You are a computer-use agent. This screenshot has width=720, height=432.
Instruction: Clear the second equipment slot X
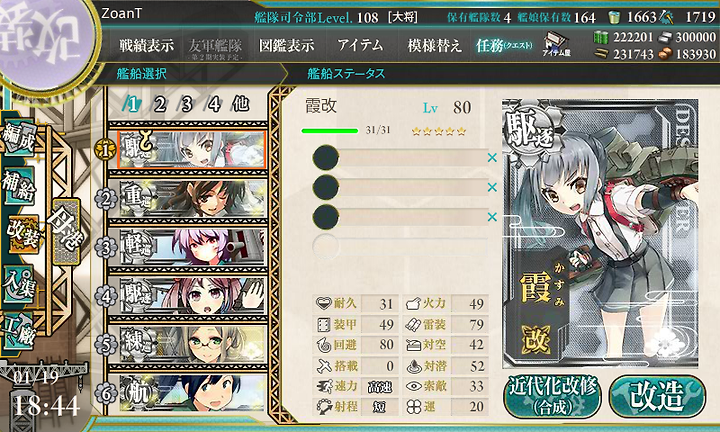492,187
